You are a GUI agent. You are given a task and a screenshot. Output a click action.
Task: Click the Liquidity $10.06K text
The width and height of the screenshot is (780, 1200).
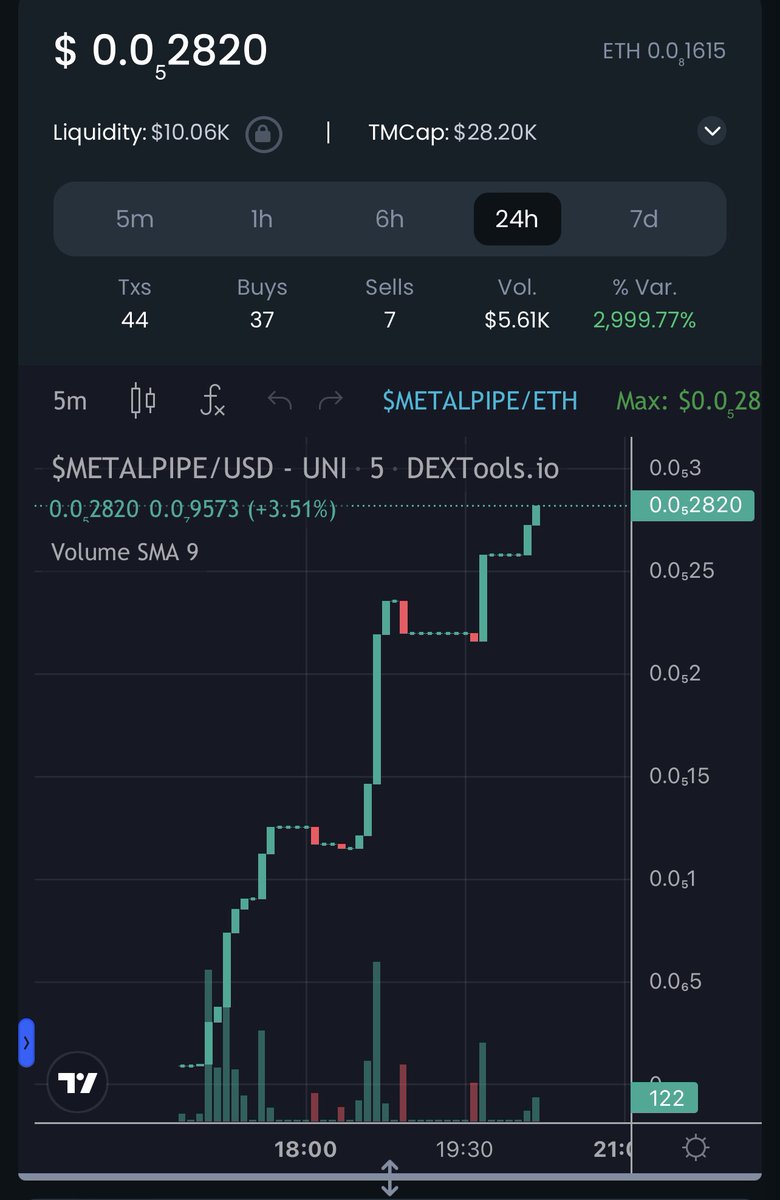141,132
